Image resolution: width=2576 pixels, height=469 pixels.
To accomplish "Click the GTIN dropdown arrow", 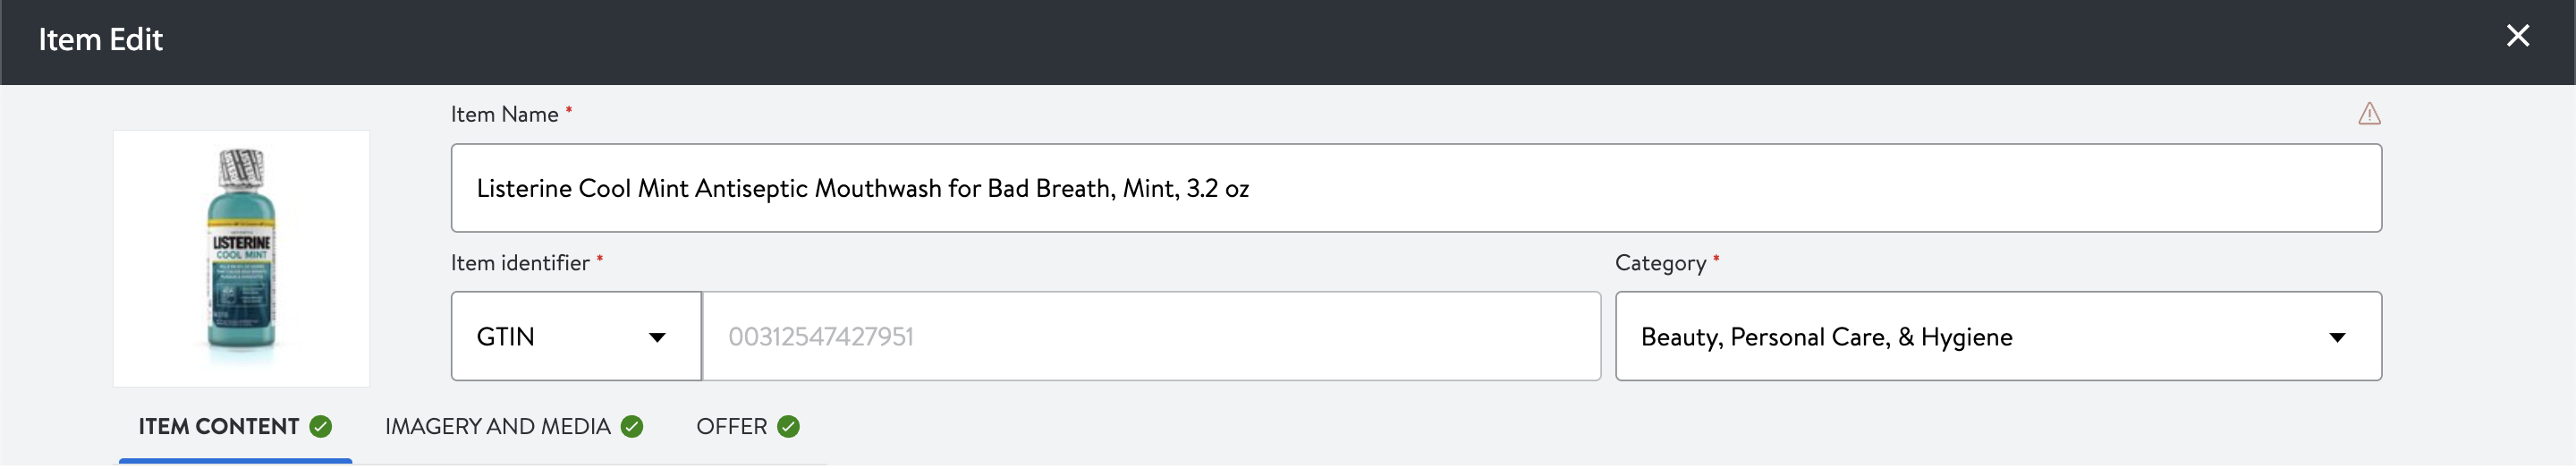I will tap(657, 338).
